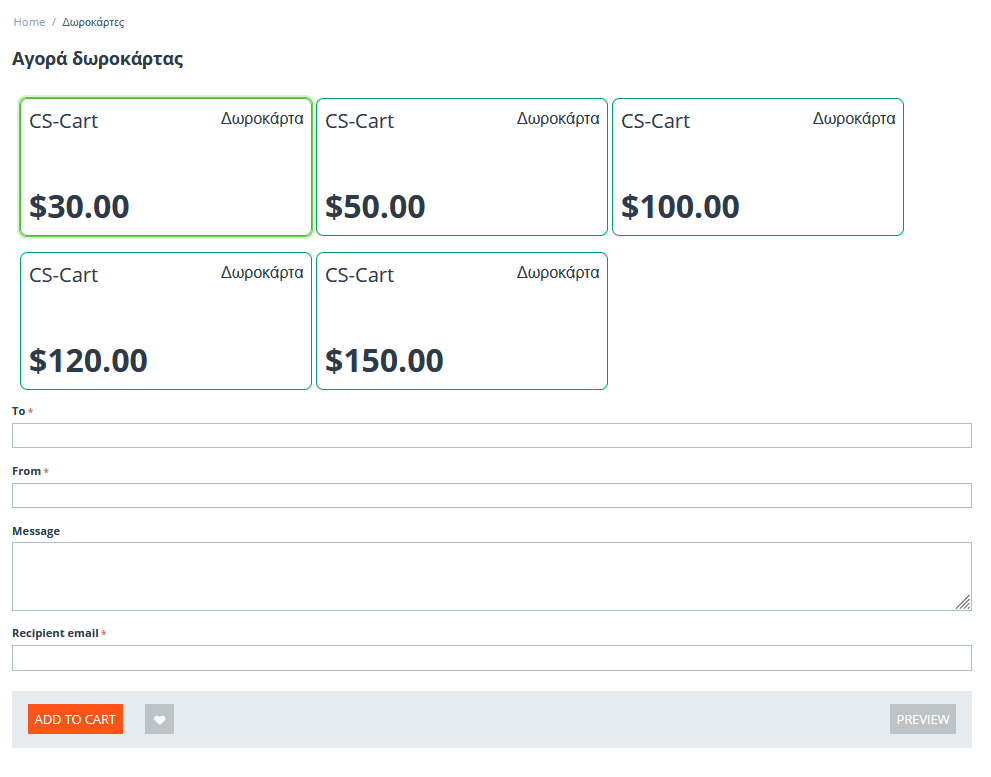Focus the From input field
This screenshot has width=991, height=777.
click(x=492, y=496)
